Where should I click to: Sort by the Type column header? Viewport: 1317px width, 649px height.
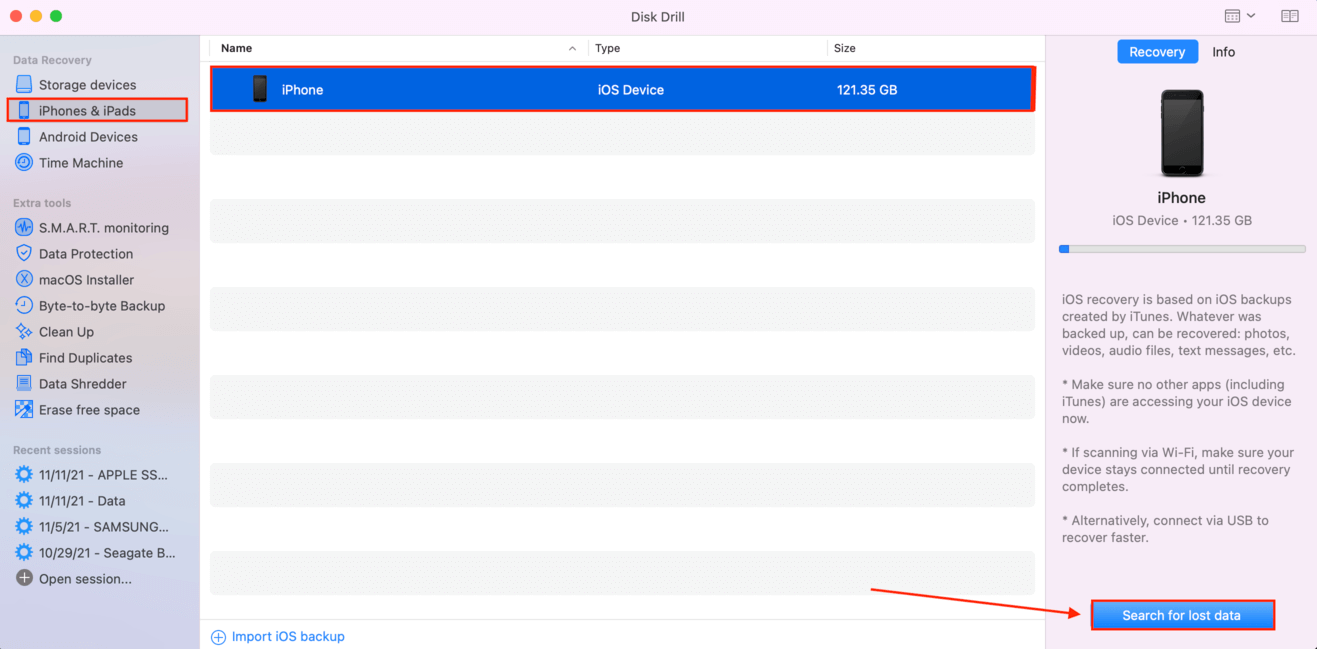(x=607, y=48)
